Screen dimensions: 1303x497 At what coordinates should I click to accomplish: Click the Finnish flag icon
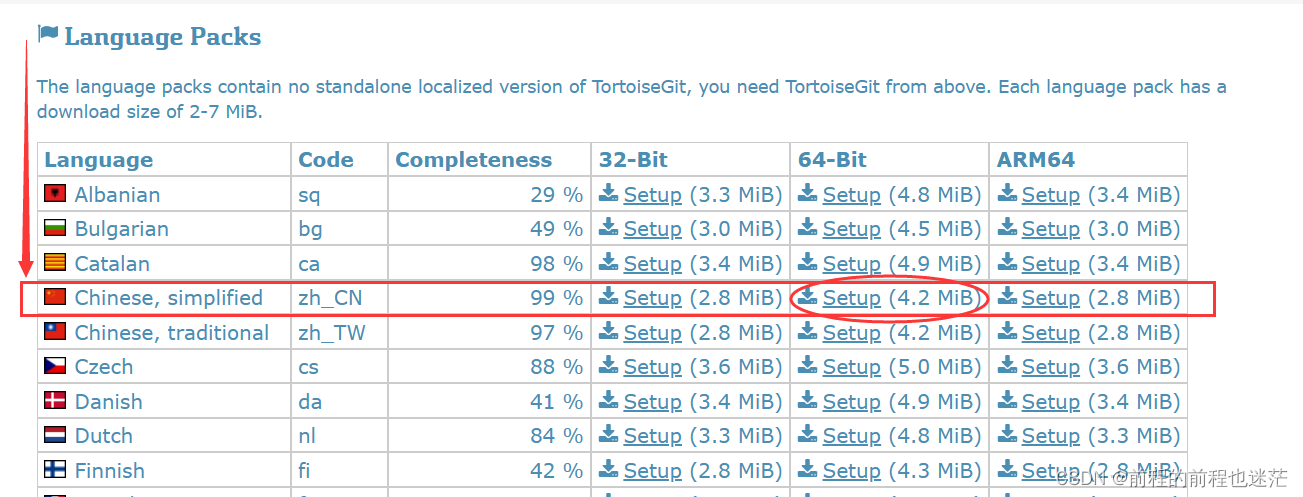[x=55, y=470]
